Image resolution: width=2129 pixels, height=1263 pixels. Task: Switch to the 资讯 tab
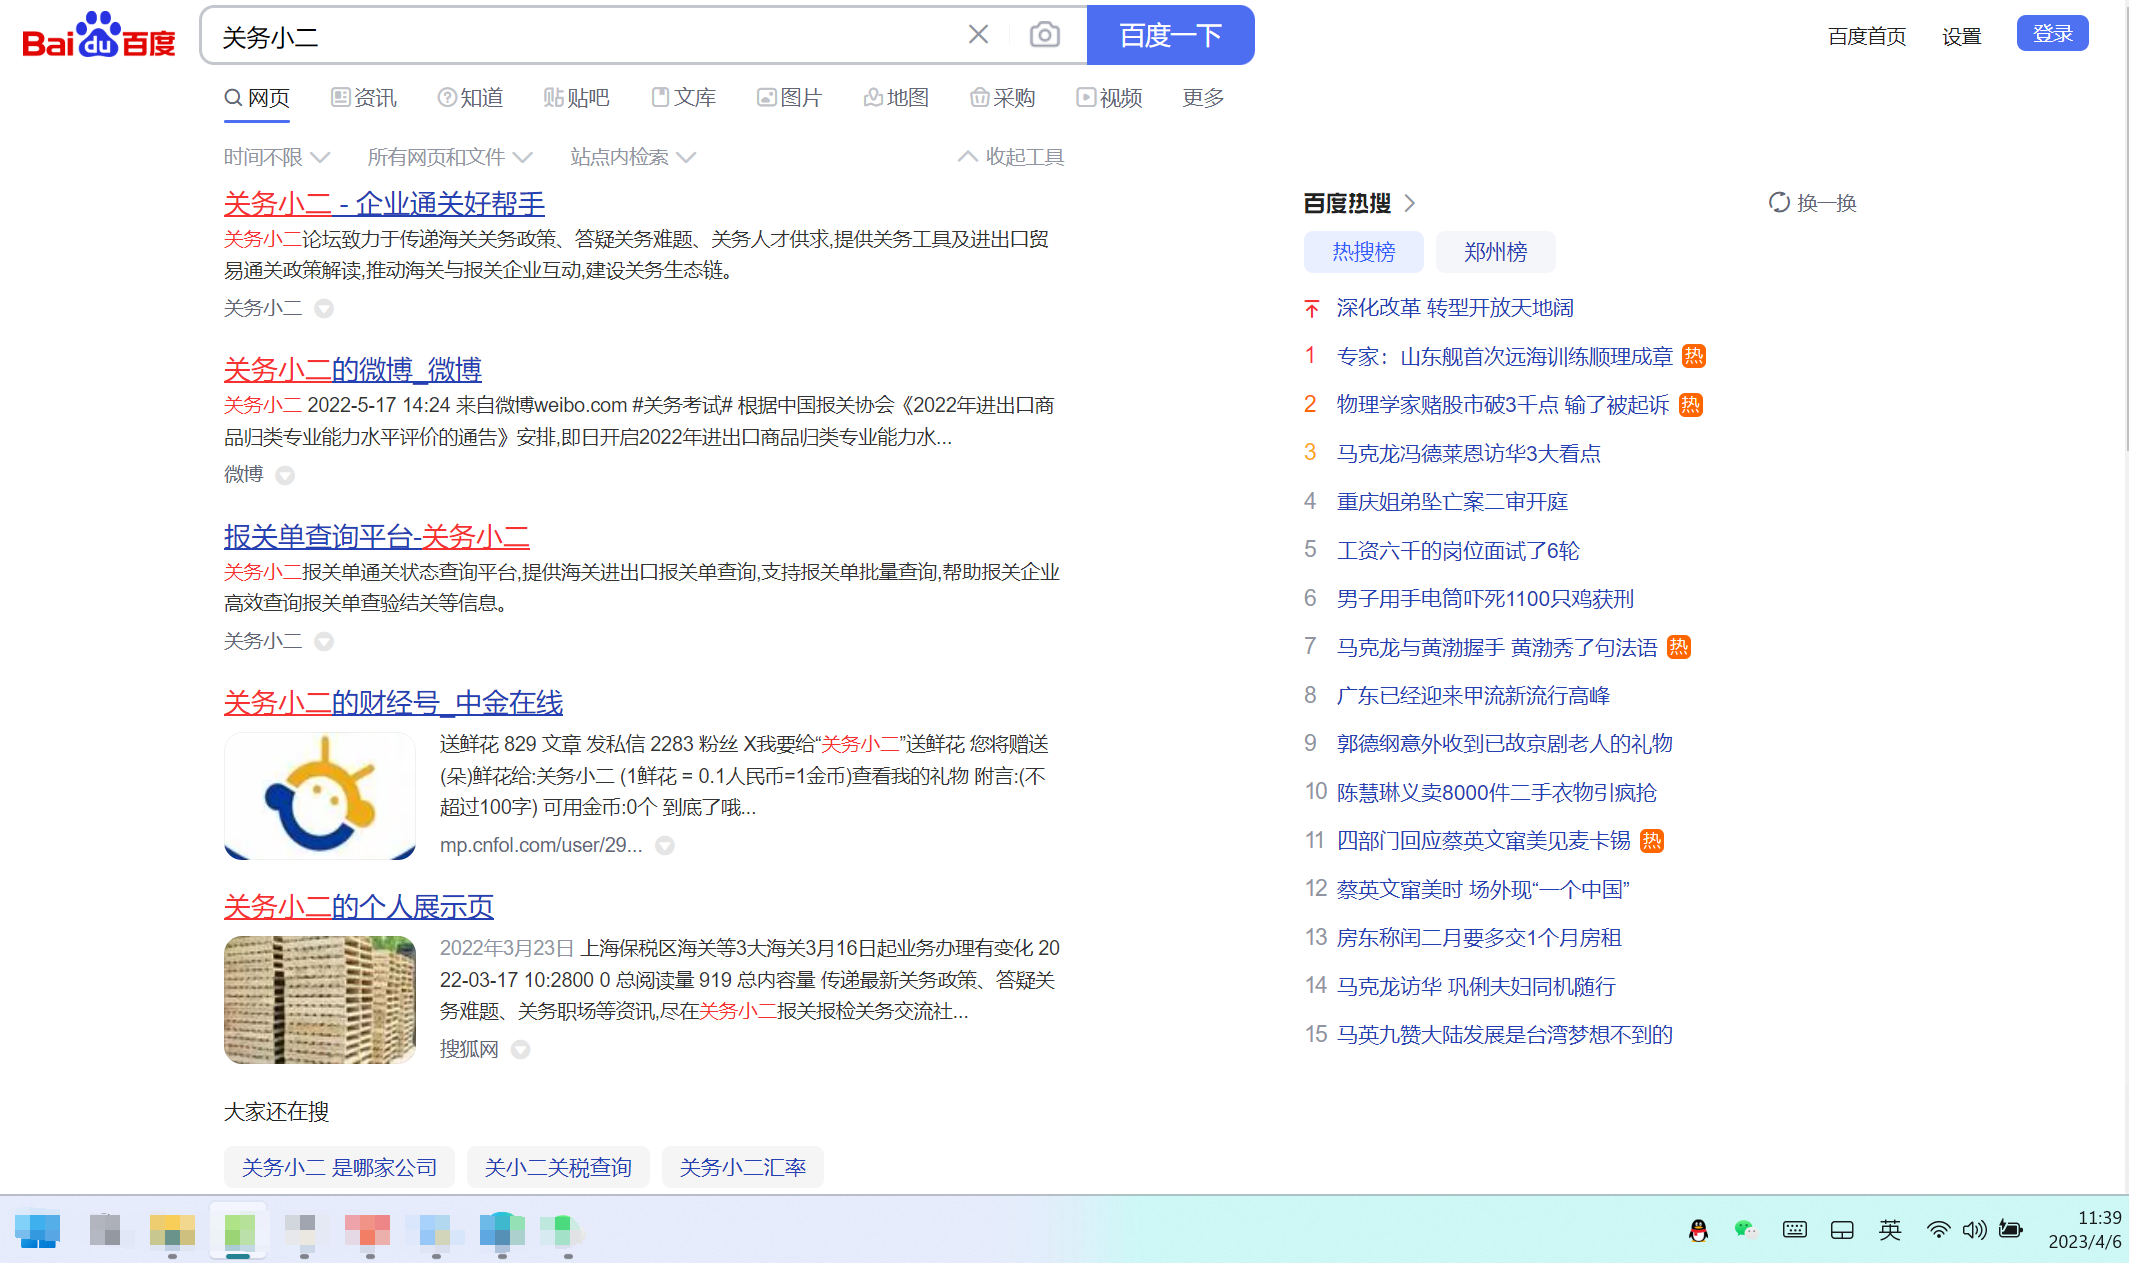point(364,97)
